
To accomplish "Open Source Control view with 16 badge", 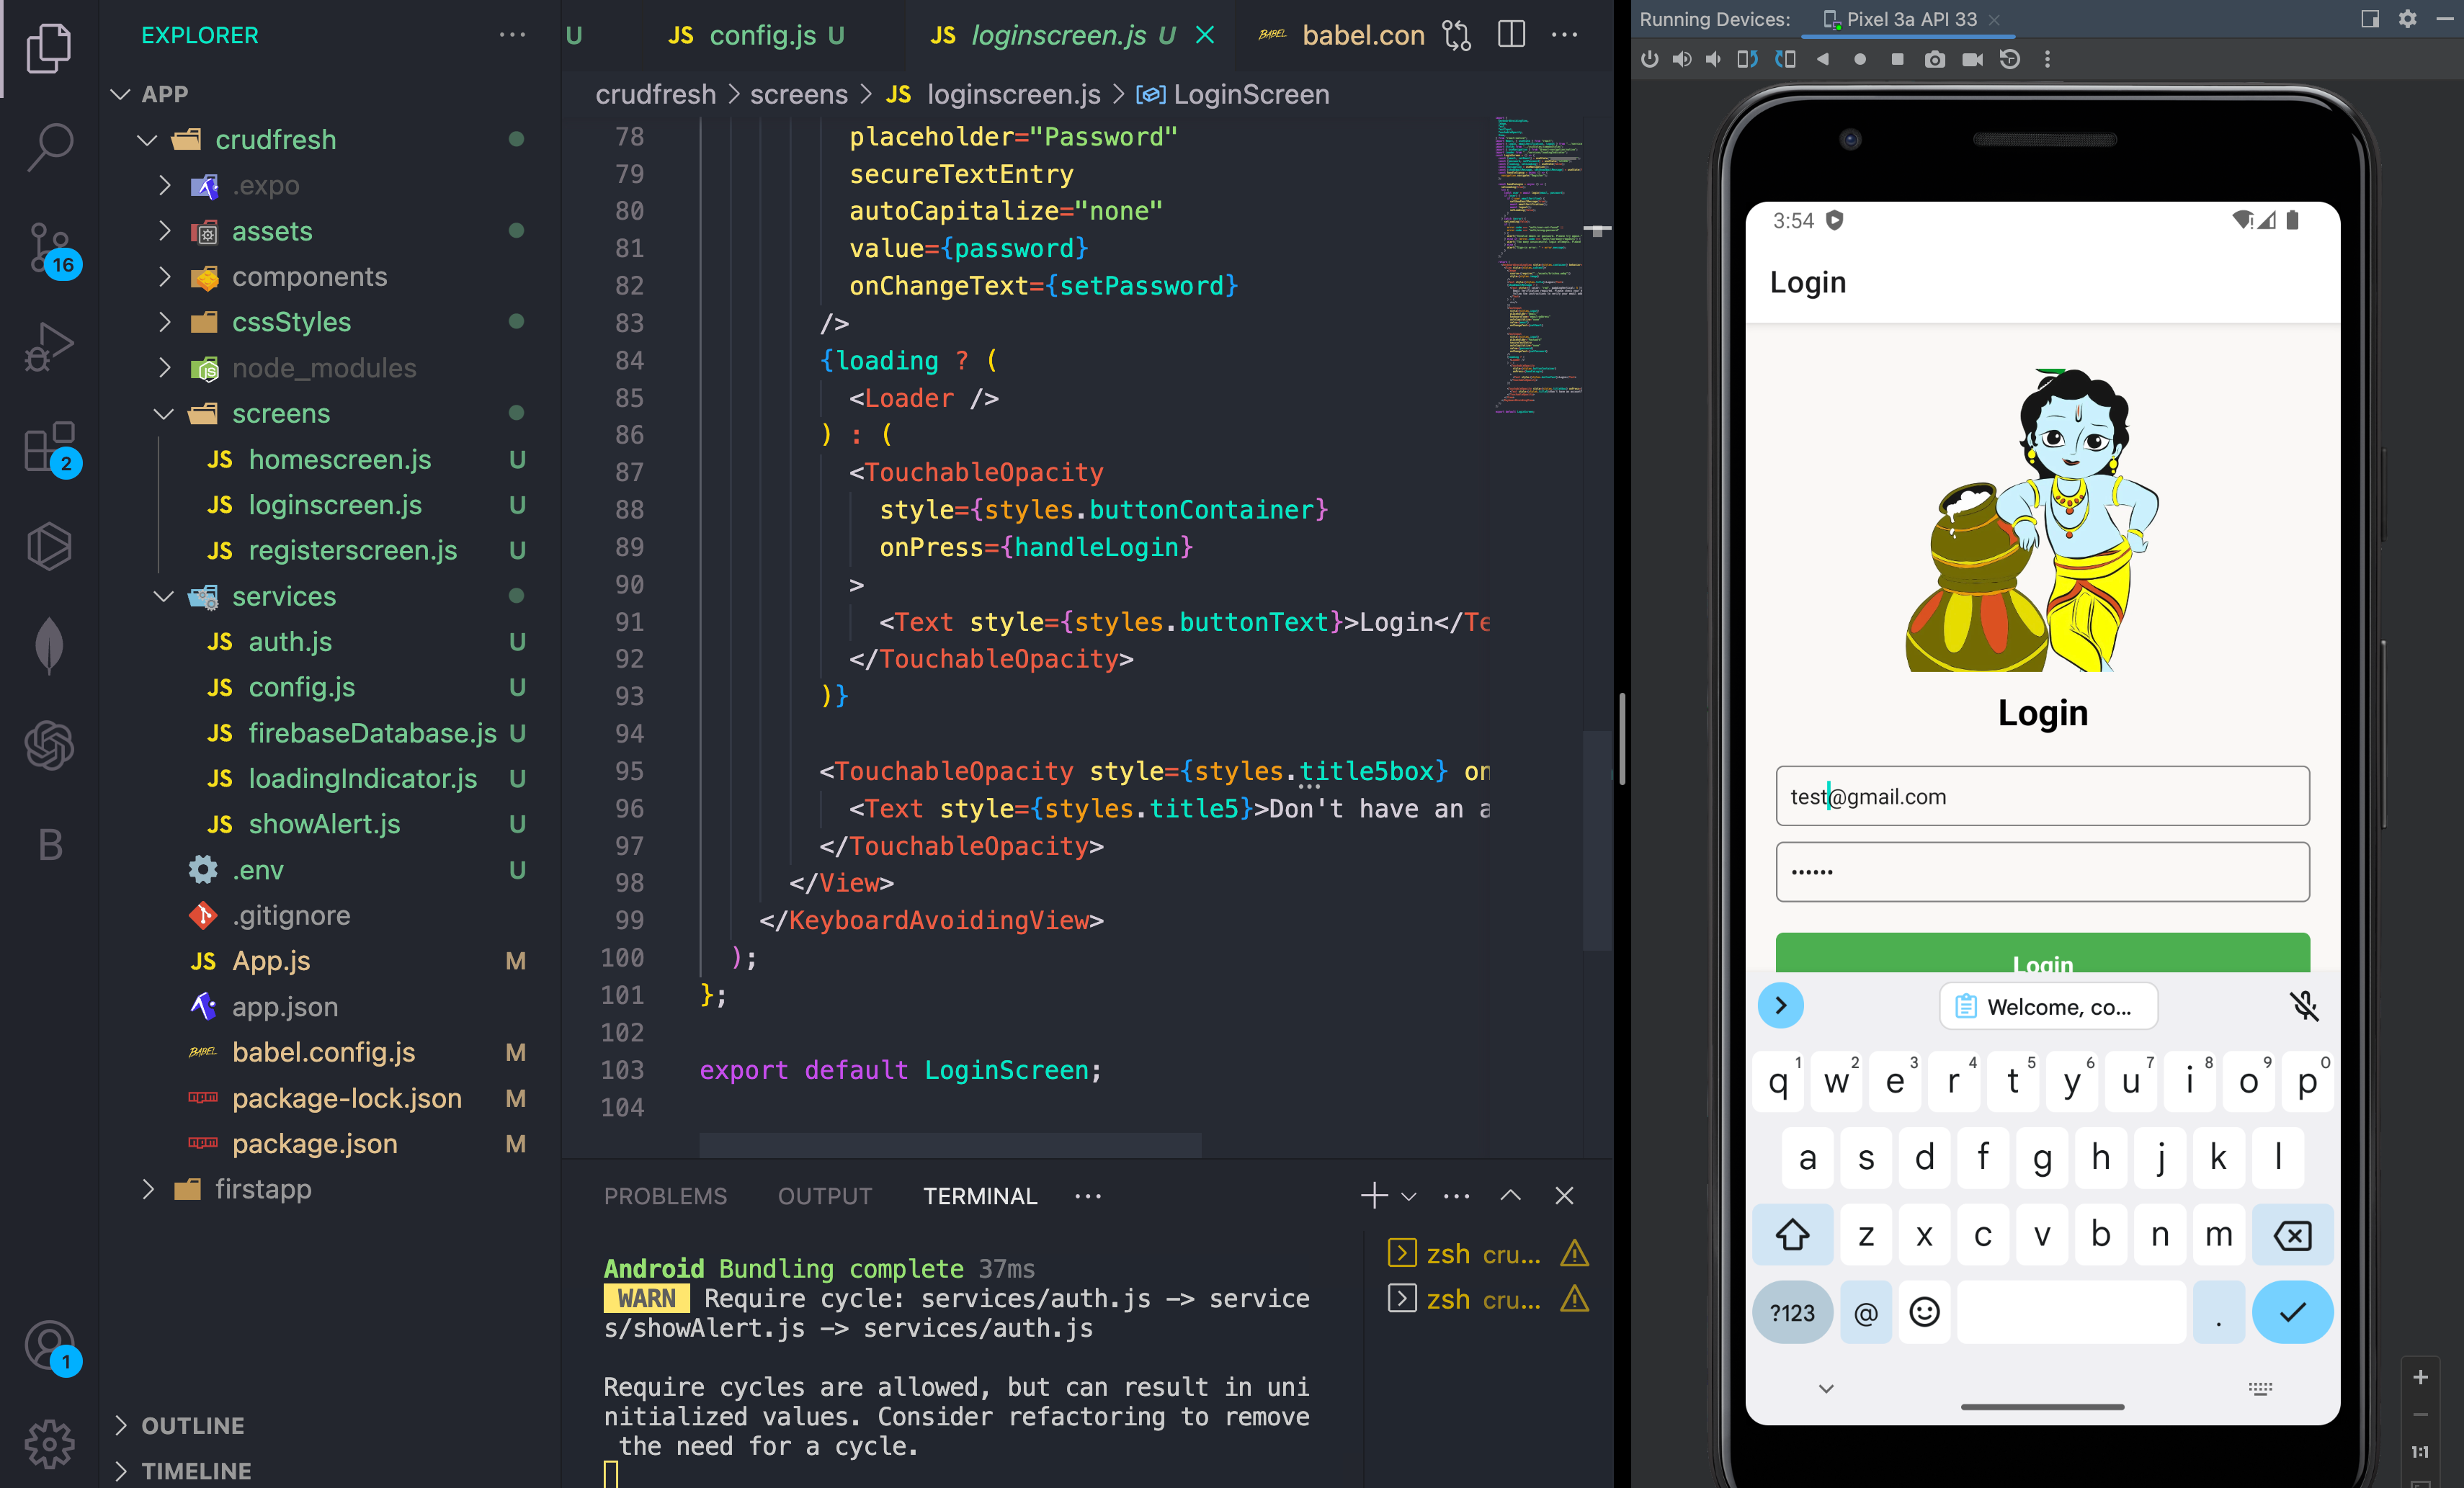I will pos(49,246).
